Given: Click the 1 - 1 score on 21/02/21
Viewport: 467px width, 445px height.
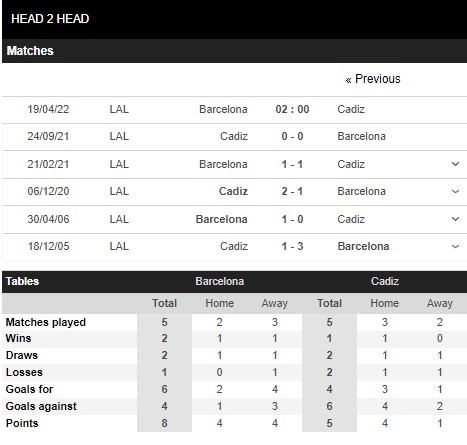Looking at the screenshot, I should point(292,164).
